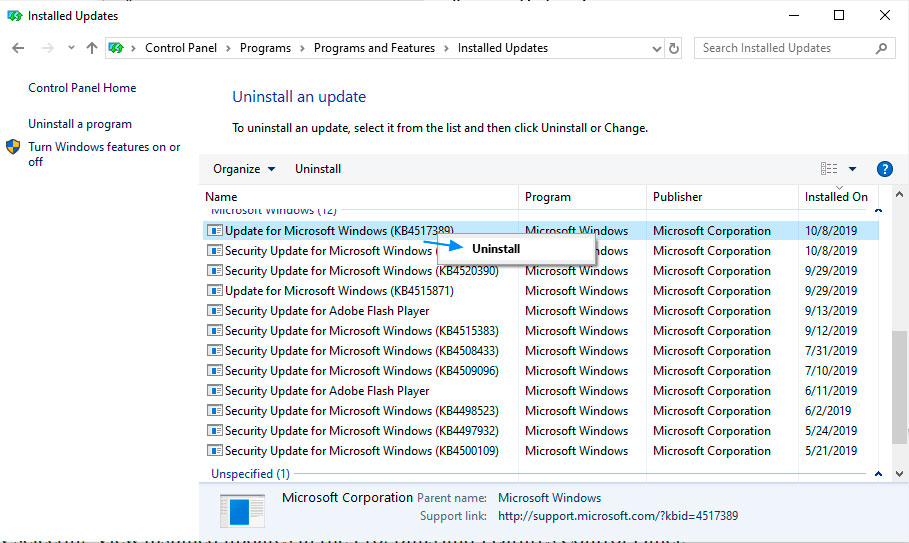Refresh the Installed Updates list
This screenshot has height=543, width=909.
click(x=674, y=49)
